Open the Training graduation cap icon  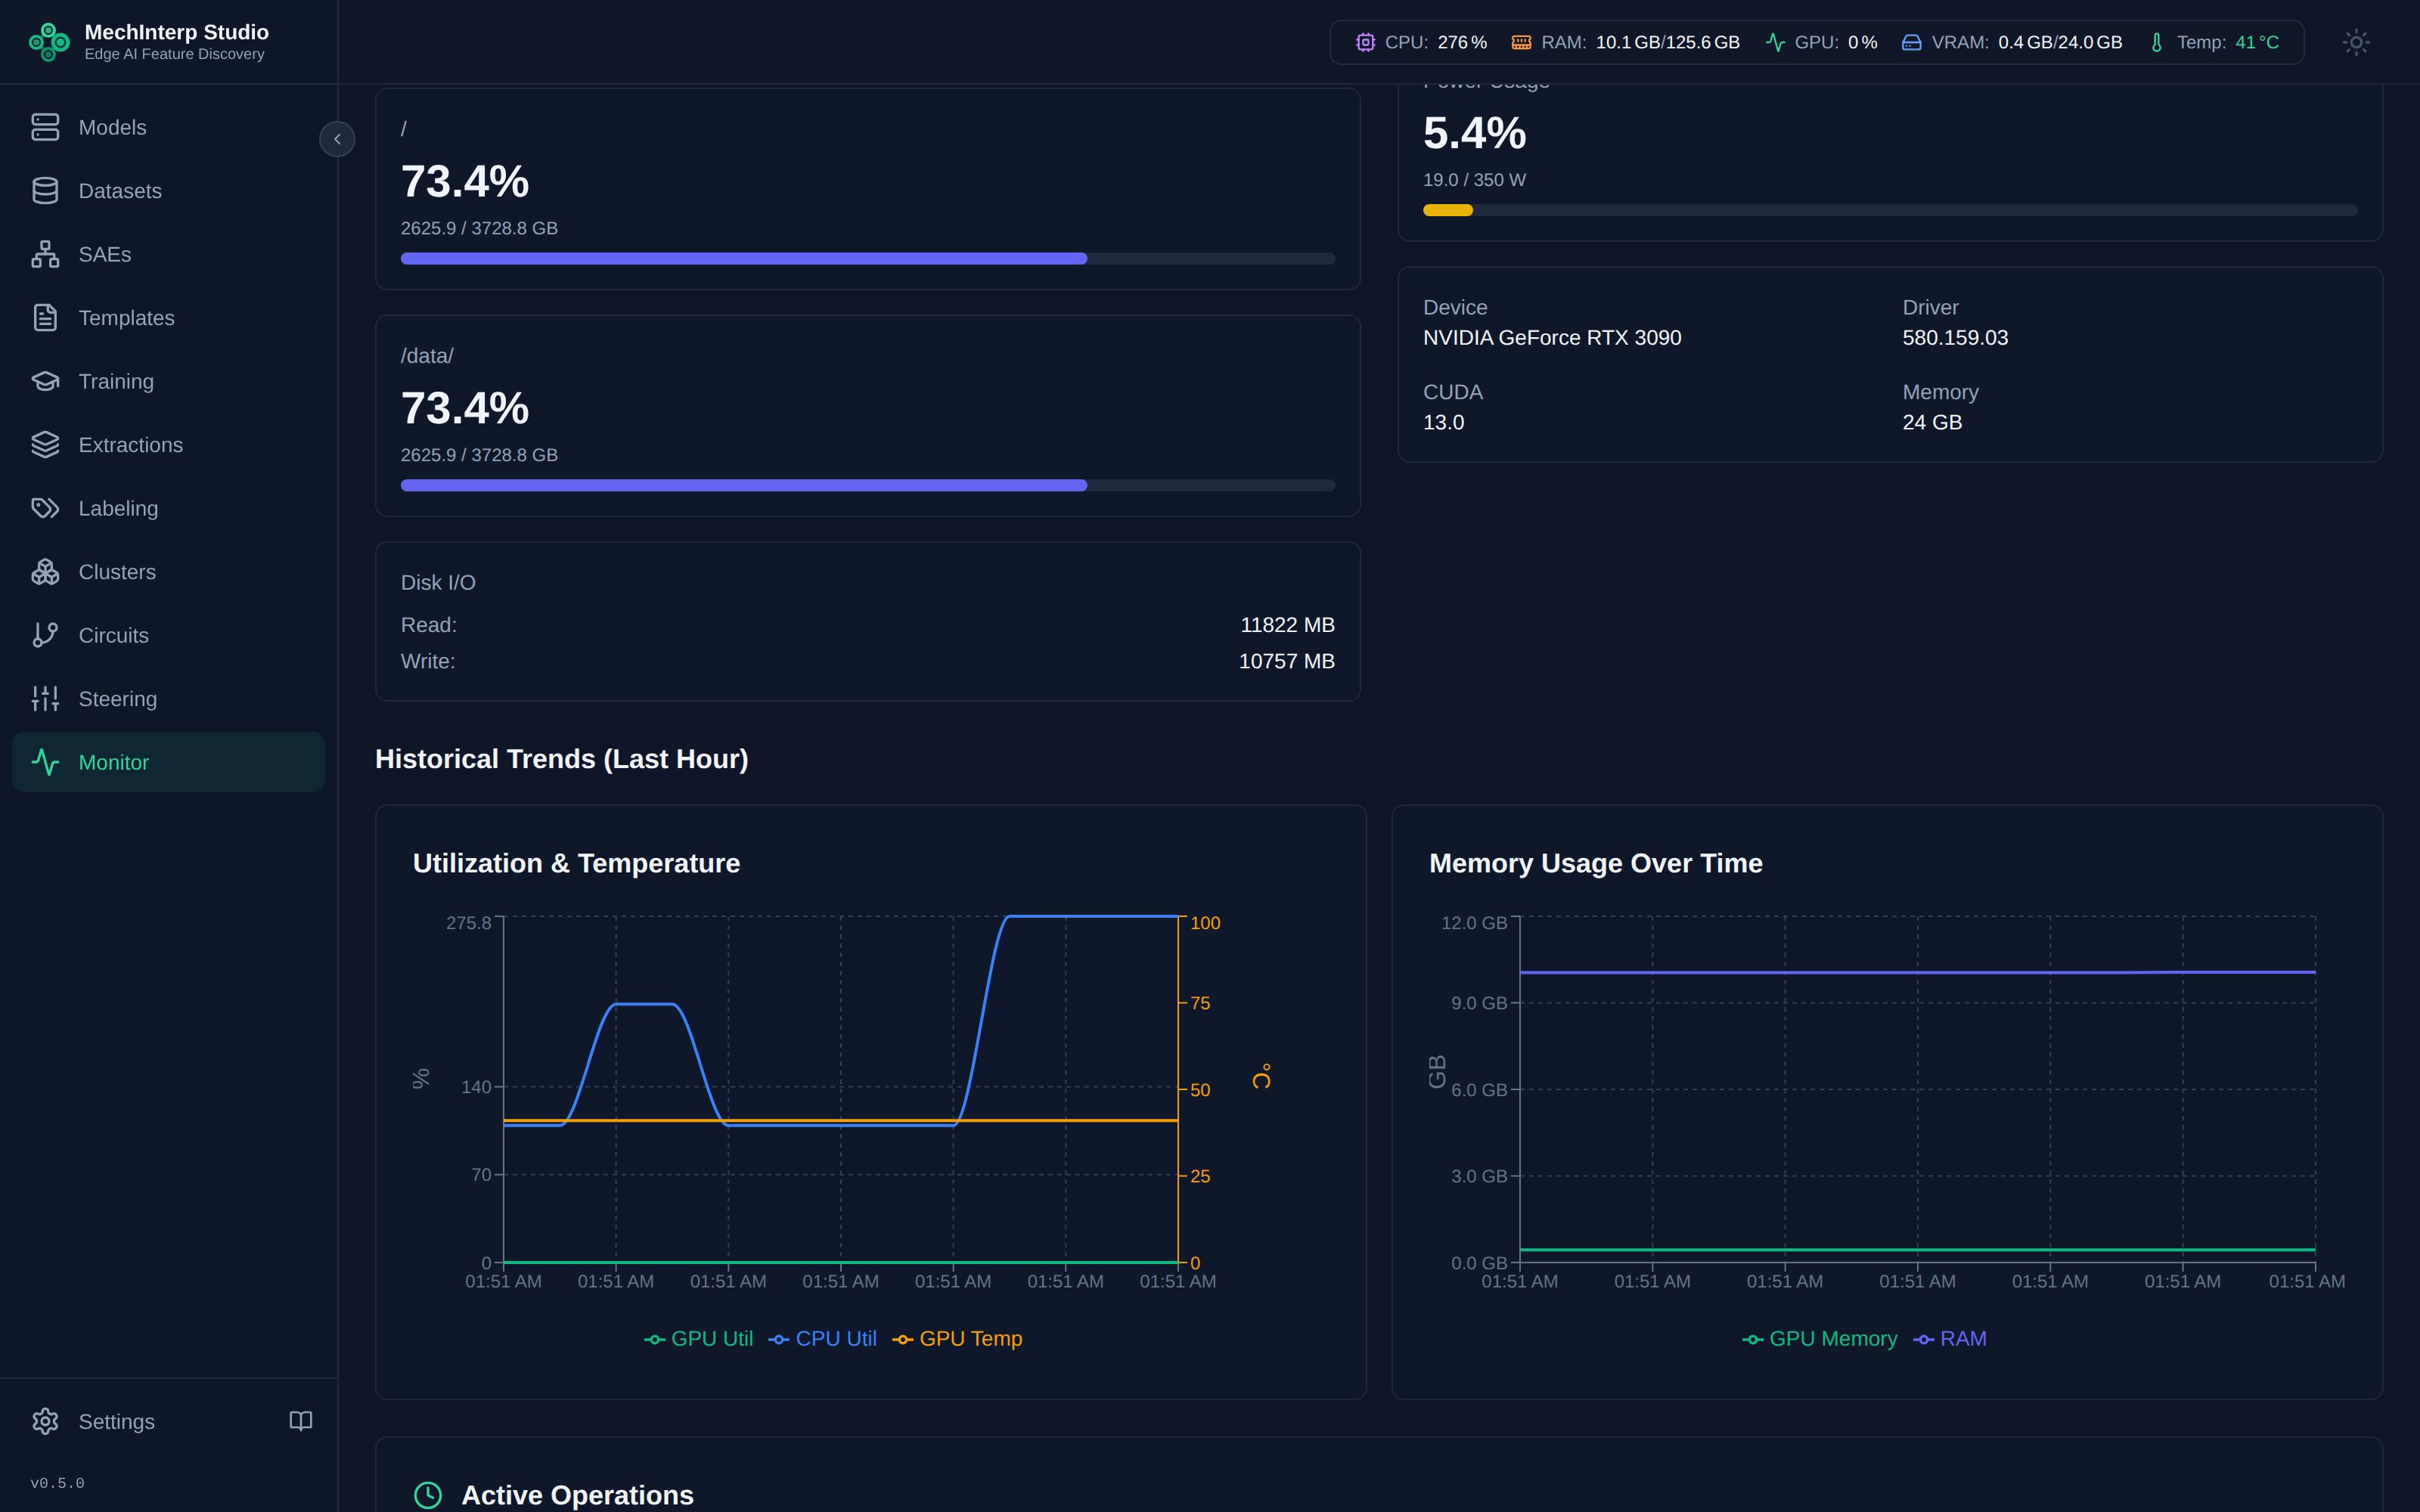tap(45, 381)
